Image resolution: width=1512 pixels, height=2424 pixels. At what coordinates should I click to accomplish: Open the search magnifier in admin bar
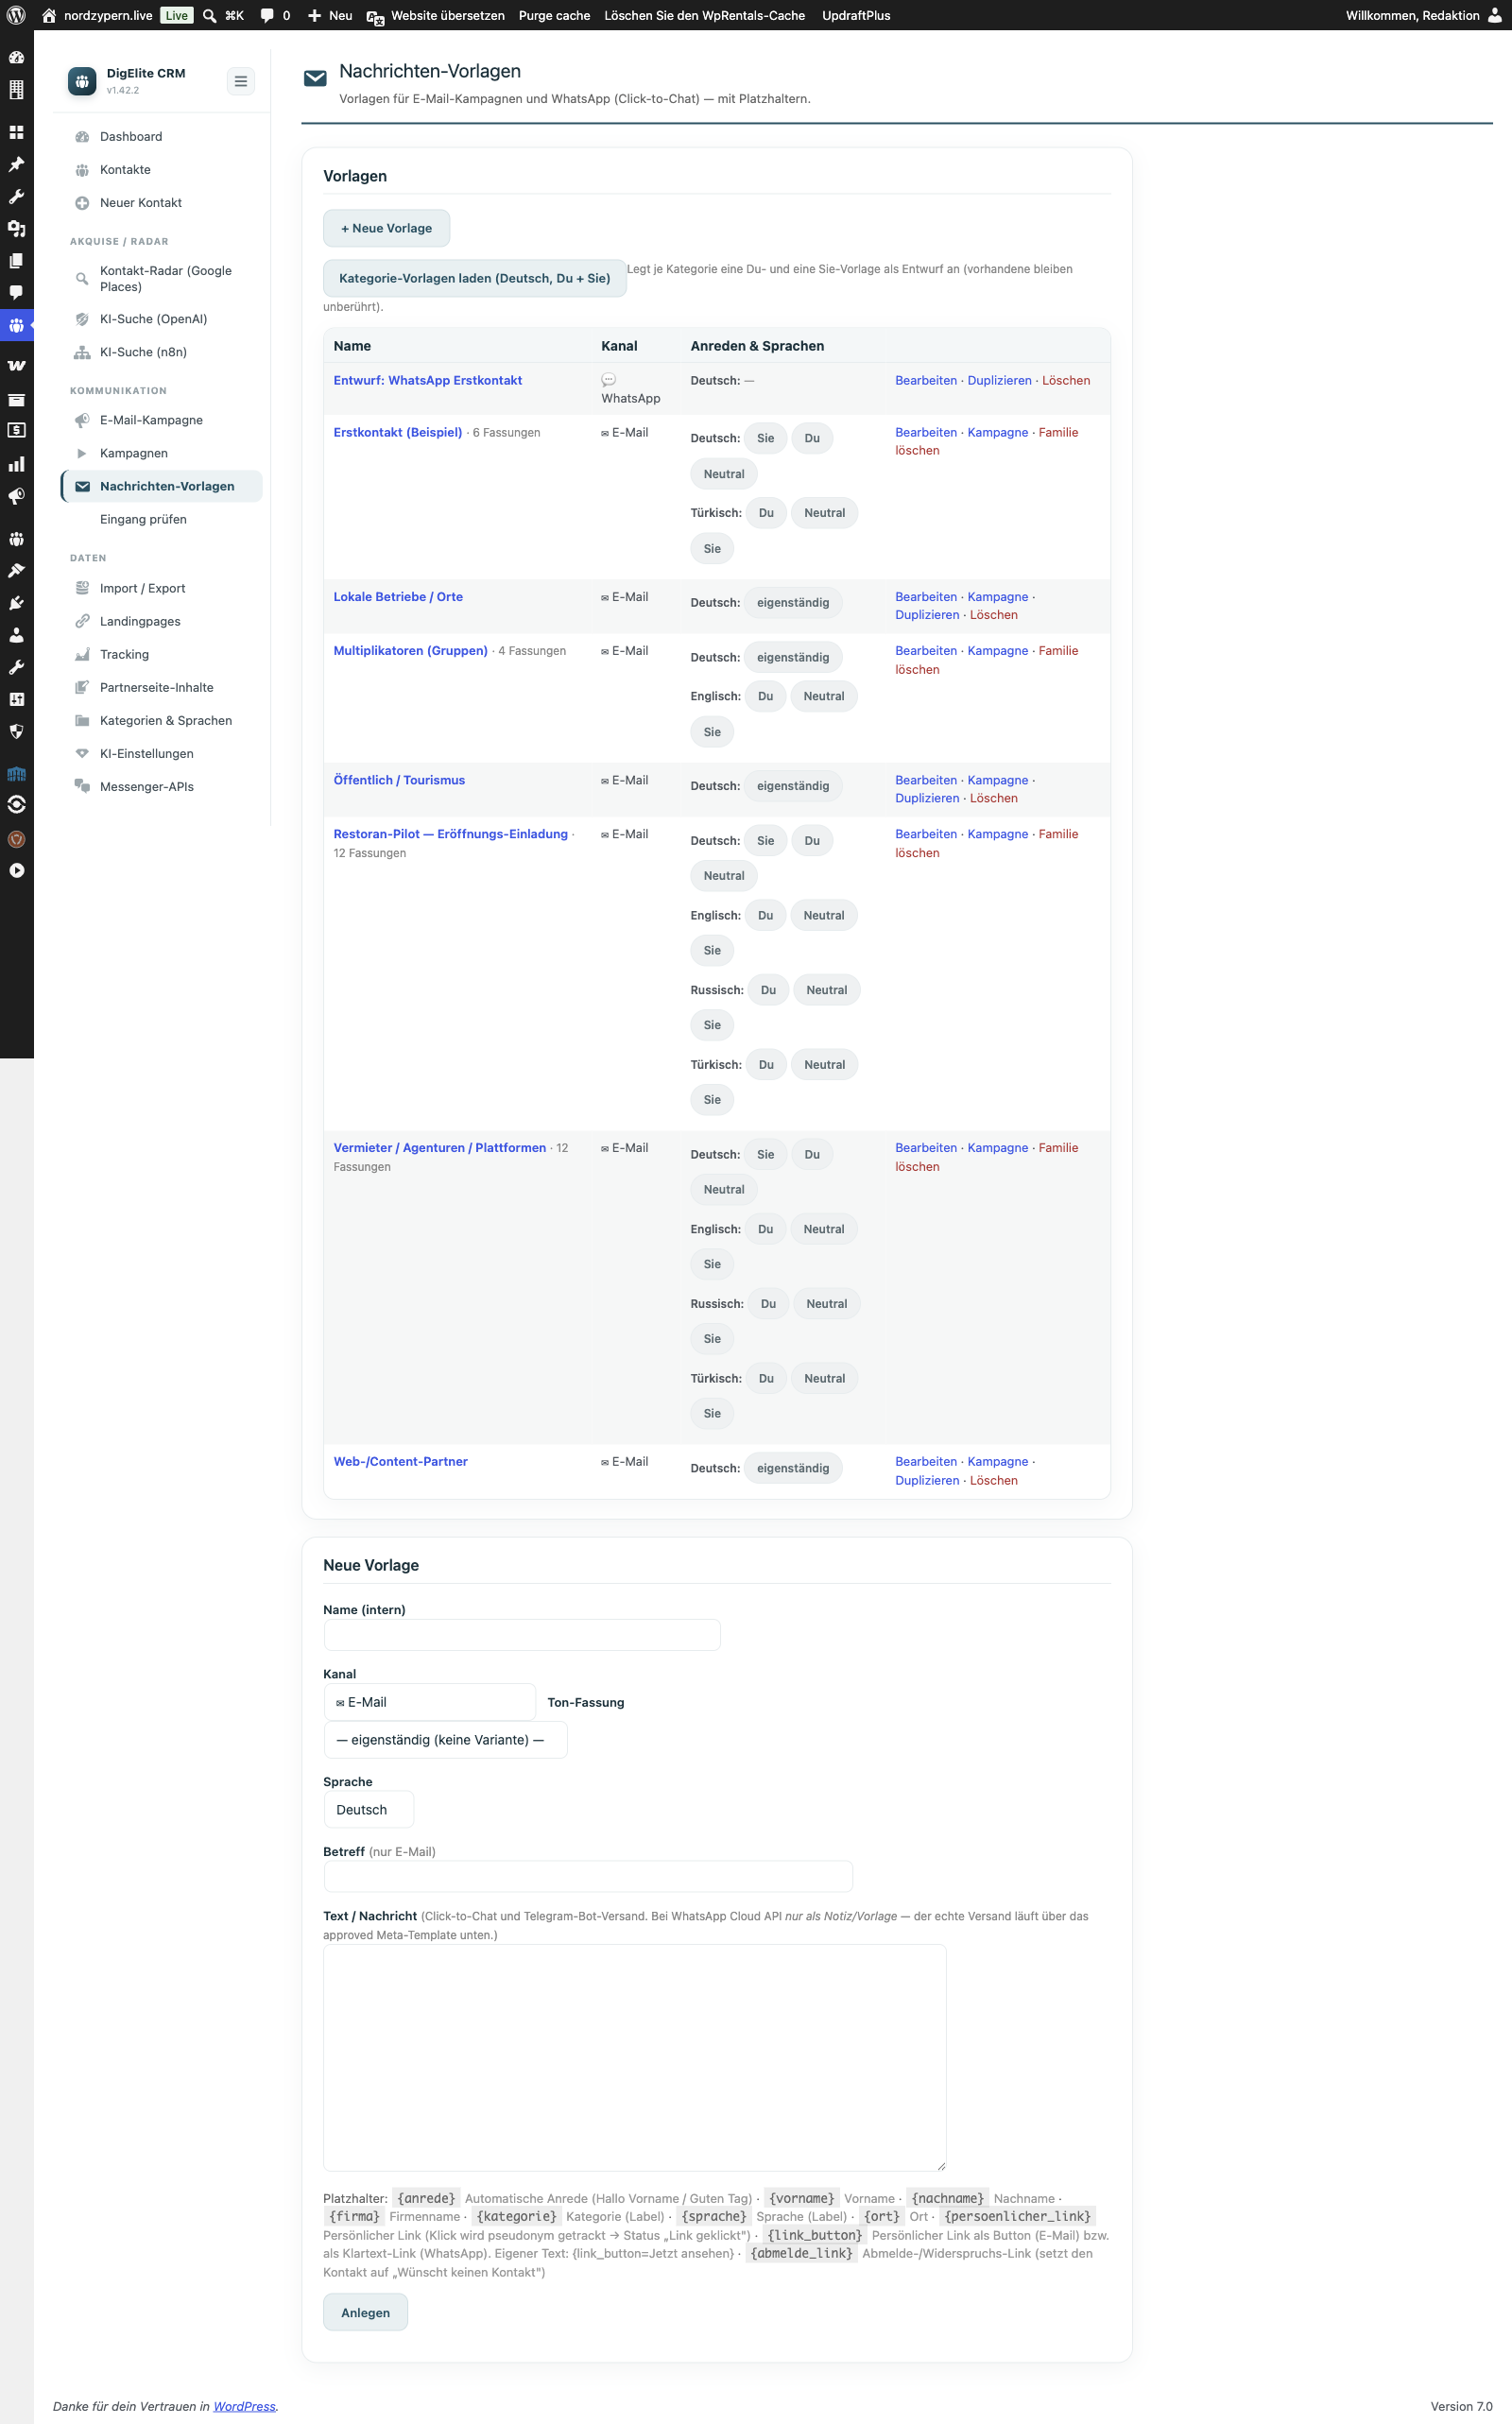(210, 15)
